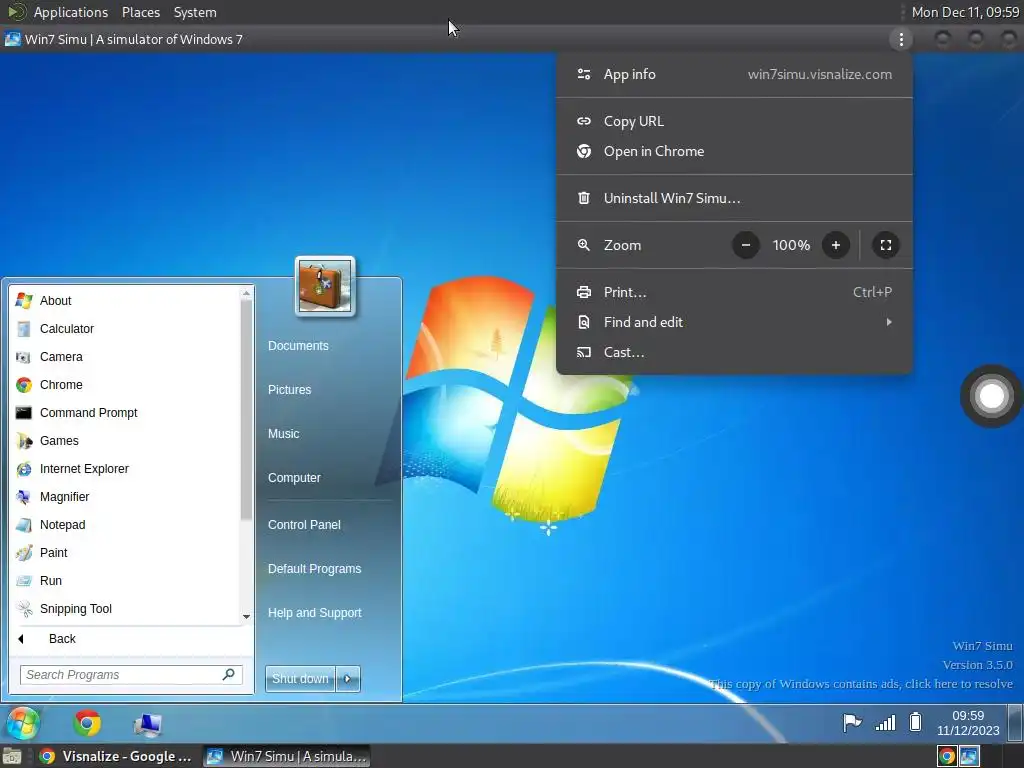Open Computer from the Start menu
1024x768 pixels.
tap(294, 478)
